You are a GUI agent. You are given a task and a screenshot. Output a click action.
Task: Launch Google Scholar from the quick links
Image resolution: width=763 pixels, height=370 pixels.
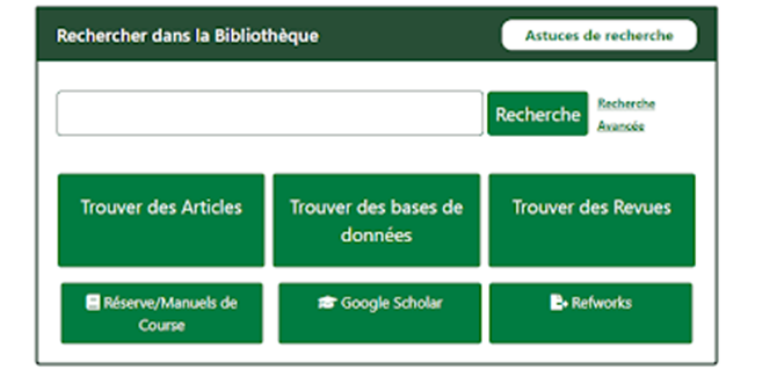[380, 313]
